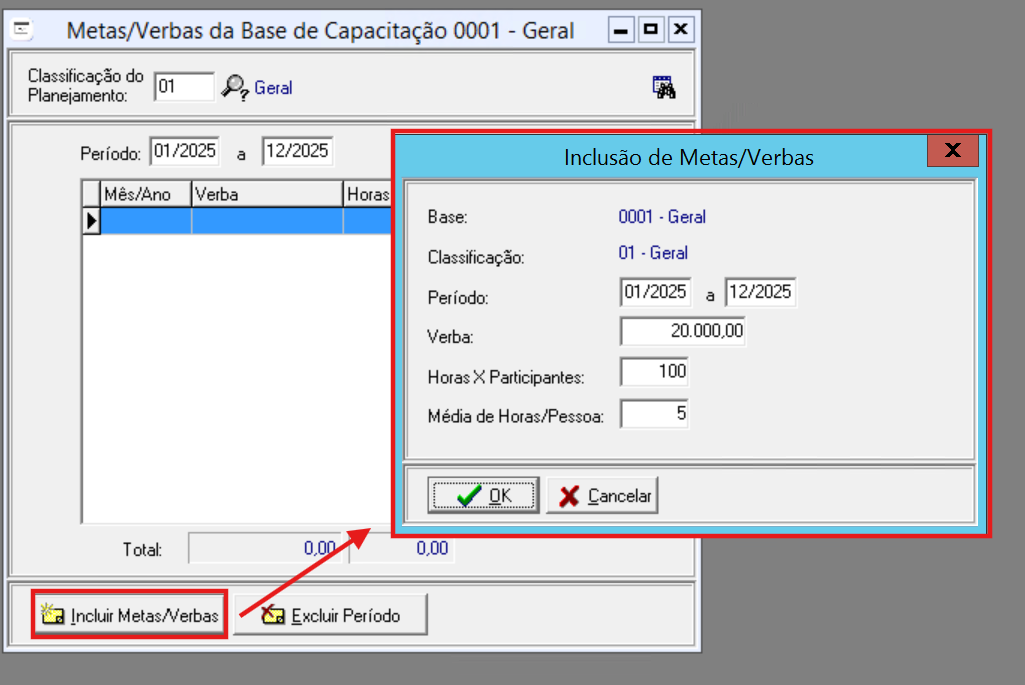Click the Cancelar button
The width and height of the screenshot is (1025, 685).
click(603, 496)
